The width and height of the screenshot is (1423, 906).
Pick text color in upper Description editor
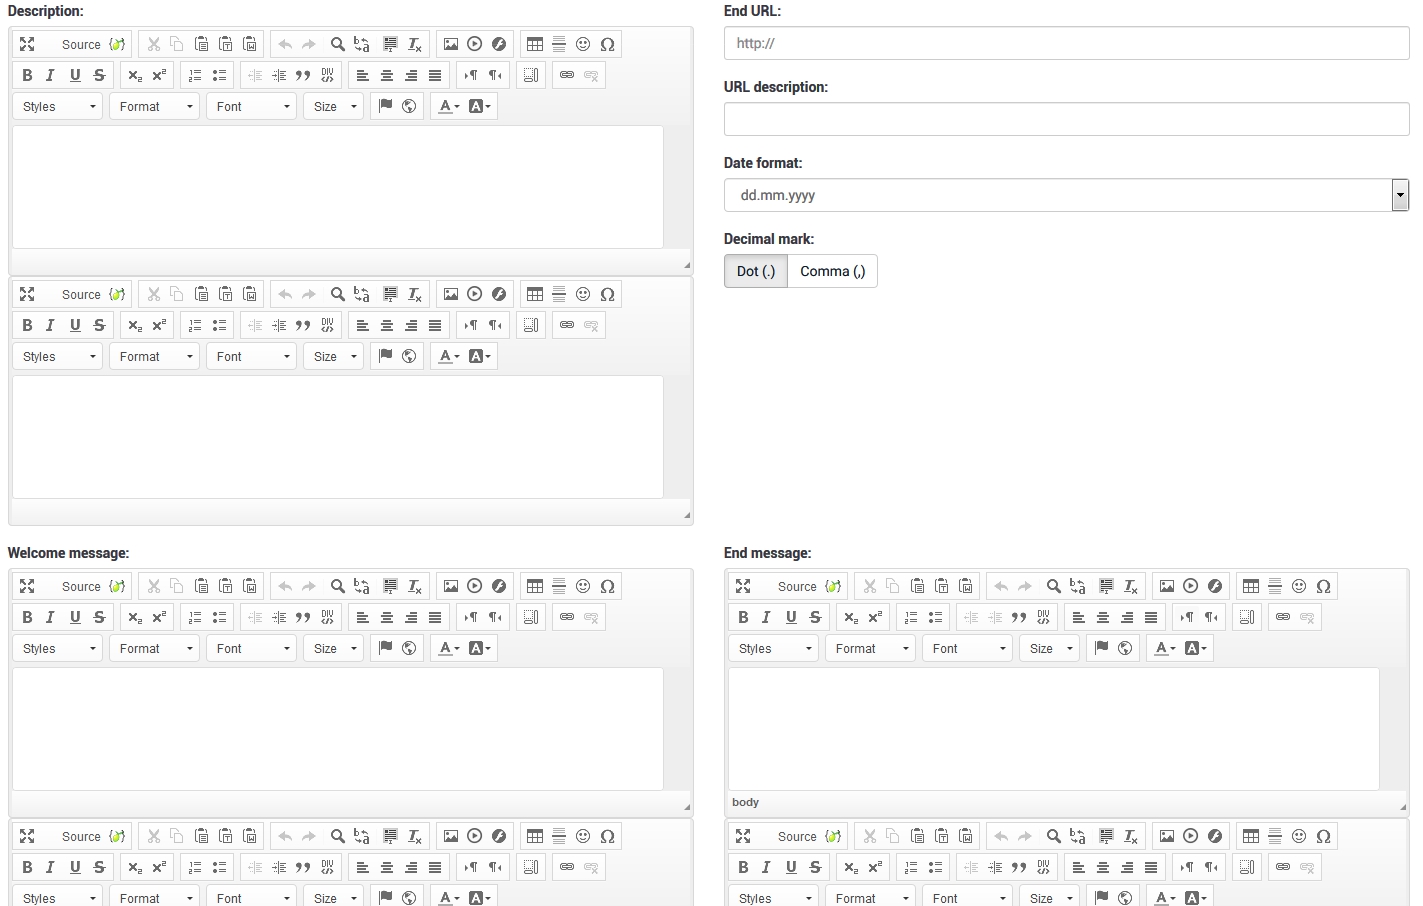448,106
